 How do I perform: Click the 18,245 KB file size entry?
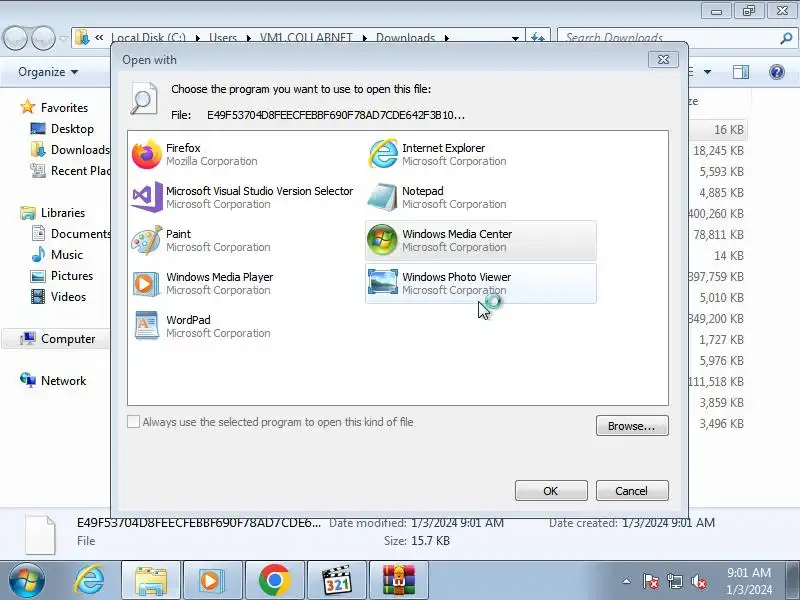click(718, 151)
